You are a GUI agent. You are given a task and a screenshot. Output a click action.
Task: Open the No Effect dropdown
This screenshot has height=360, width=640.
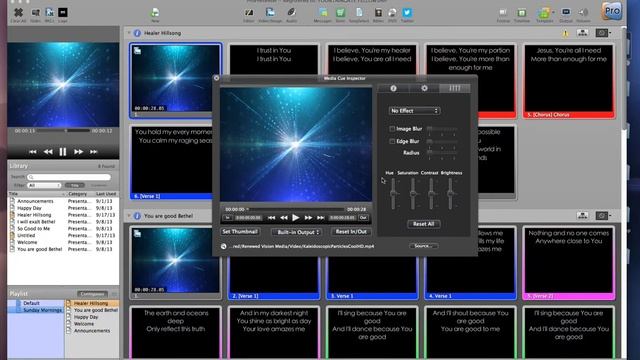(x=414, y=111)
